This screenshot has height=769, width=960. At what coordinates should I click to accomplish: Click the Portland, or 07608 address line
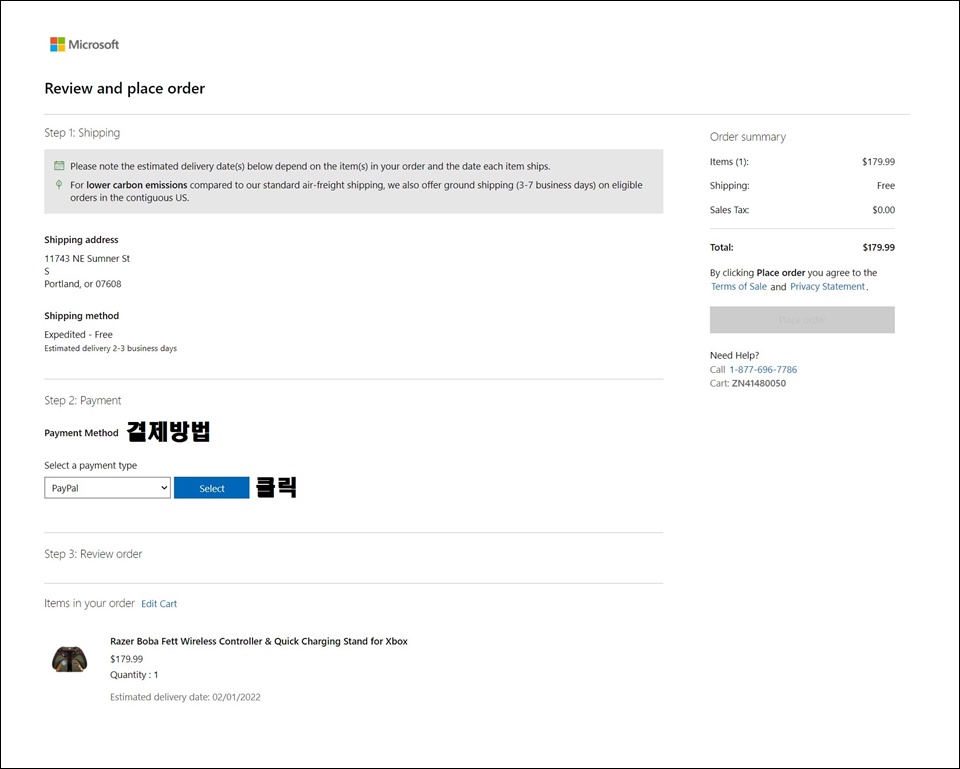(83, 284)
